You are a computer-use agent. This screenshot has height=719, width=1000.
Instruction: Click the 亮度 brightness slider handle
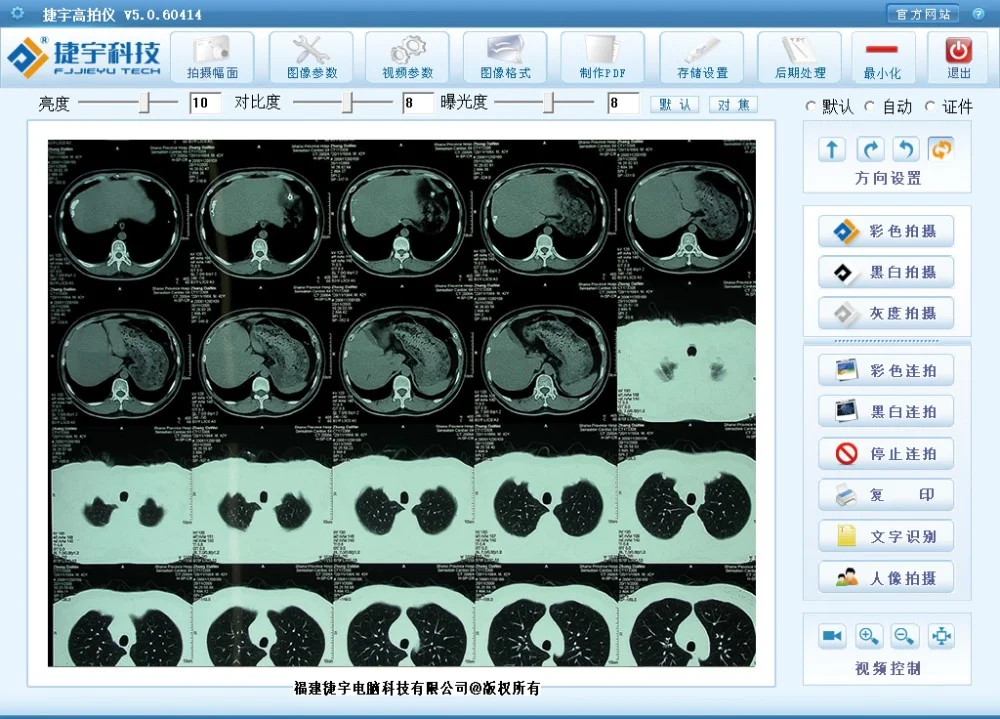coord(145,103)
